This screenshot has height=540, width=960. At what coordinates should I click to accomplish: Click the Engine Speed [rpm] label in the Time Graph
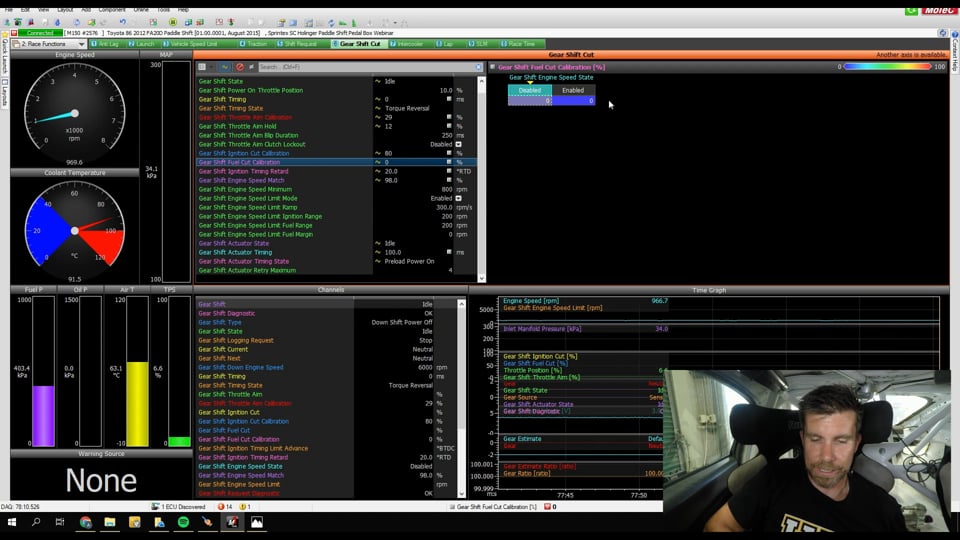(531, 301)
